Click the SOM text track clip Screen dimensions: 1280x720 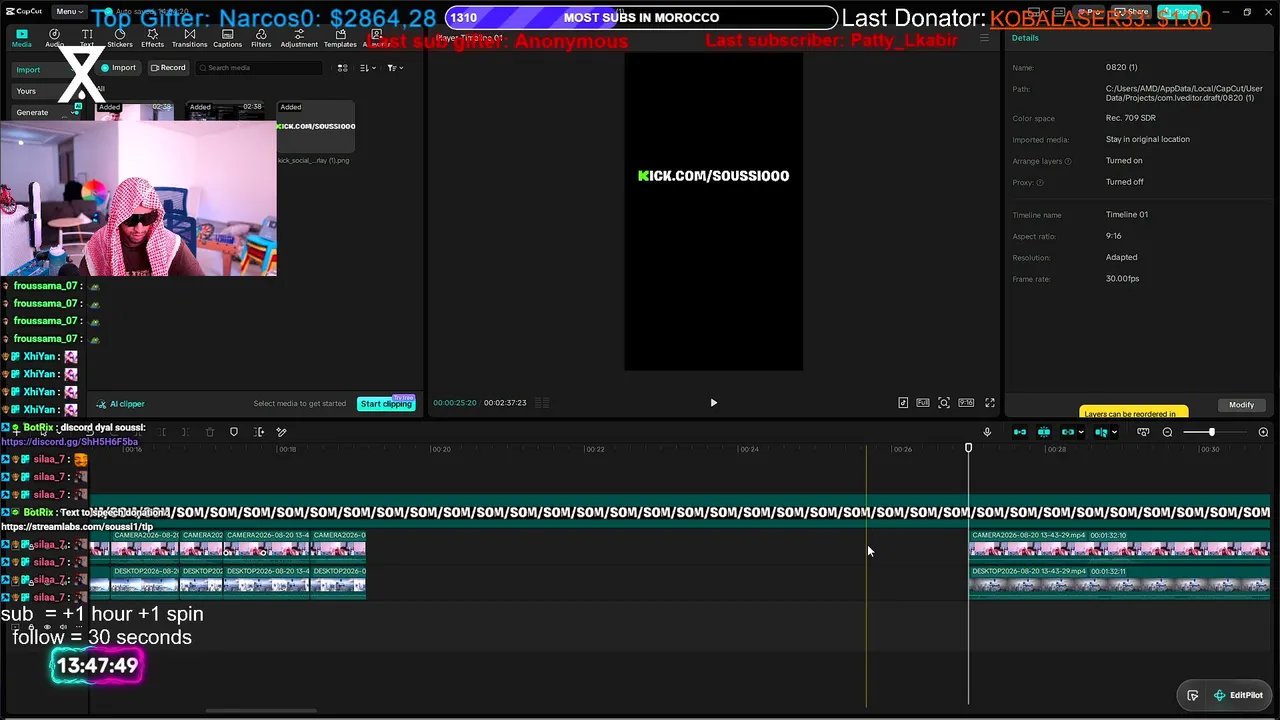tap(680, 512)
